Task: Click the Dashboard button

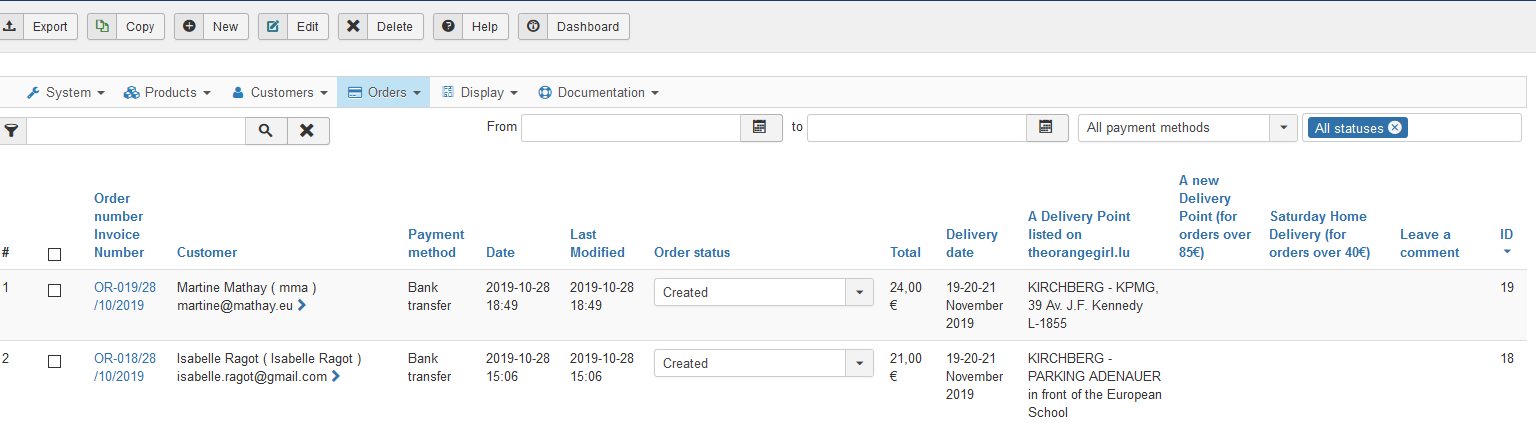Action: [574, 26]
